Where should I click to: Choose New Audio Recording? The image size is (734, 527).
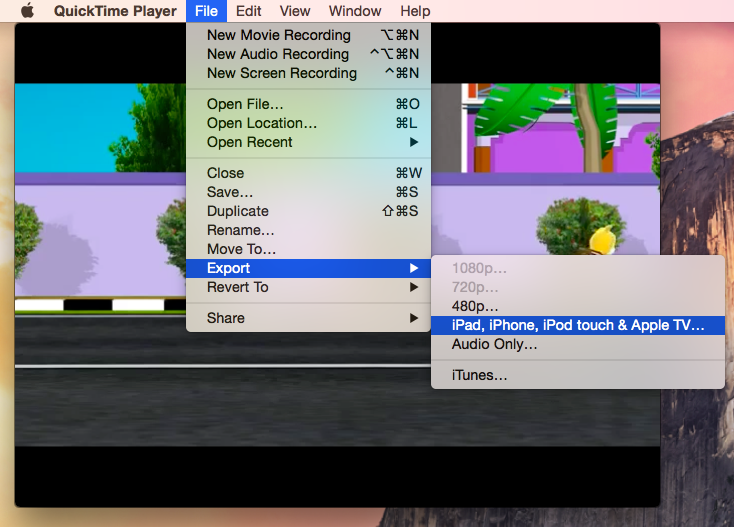(308, 54)
